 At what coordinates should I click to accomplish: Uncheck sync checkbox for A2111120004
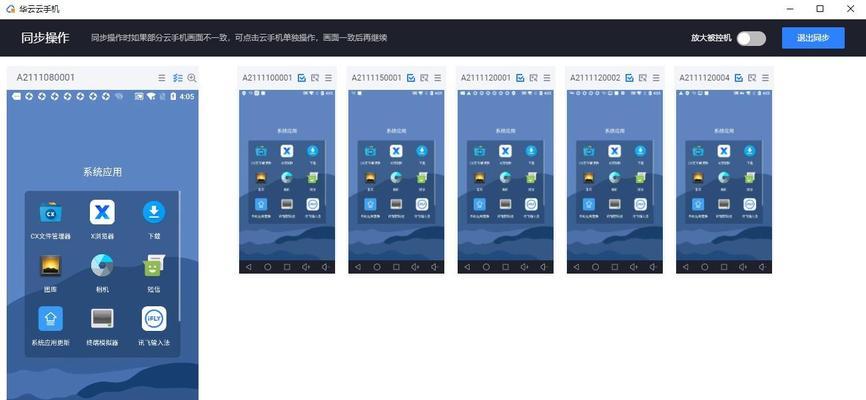tap(739, 78)
